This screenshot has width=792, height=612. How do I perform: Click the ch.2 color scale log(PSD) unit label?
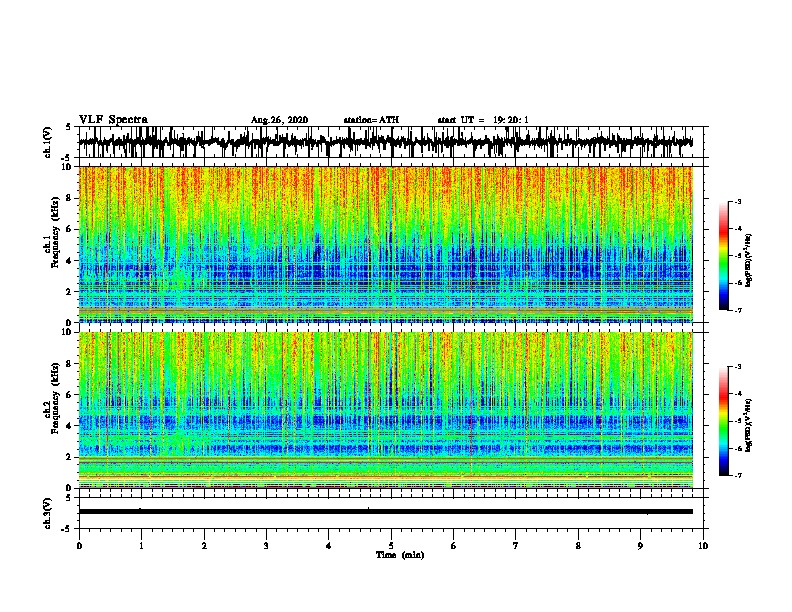click(749, 425)
